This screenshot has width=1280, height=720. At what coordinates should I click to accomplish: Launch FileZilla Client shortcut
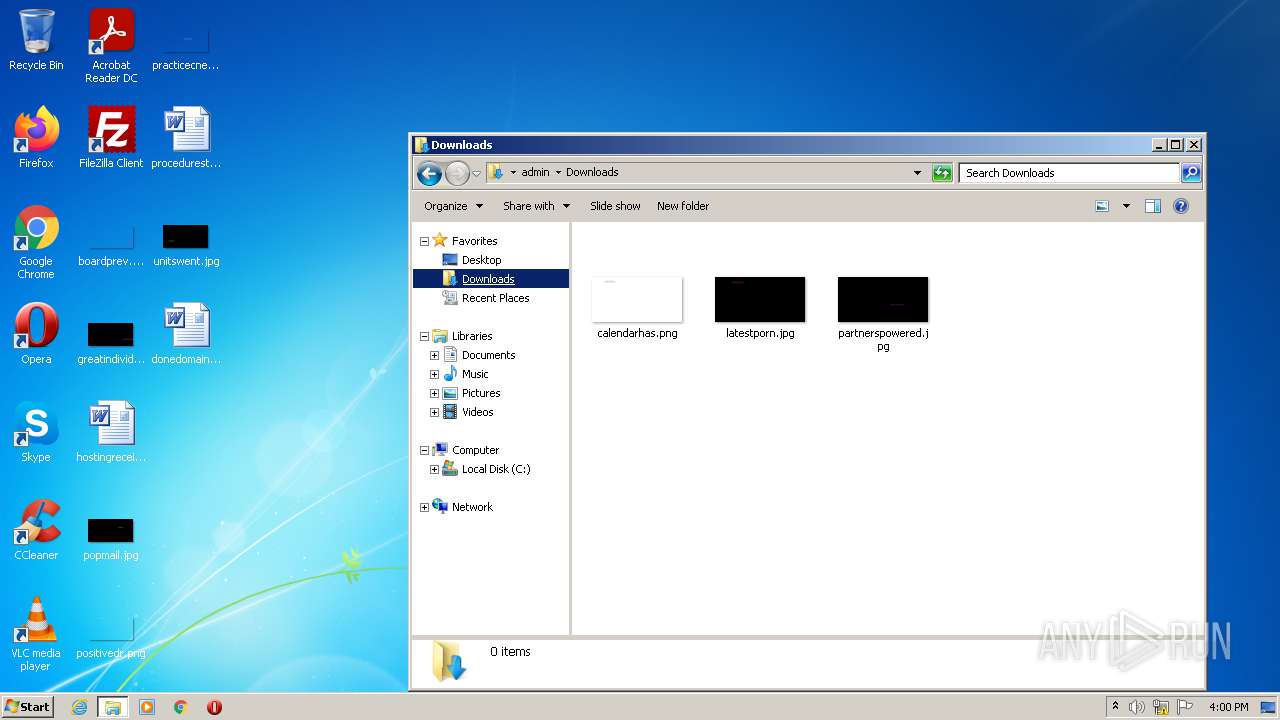[111, 137]
